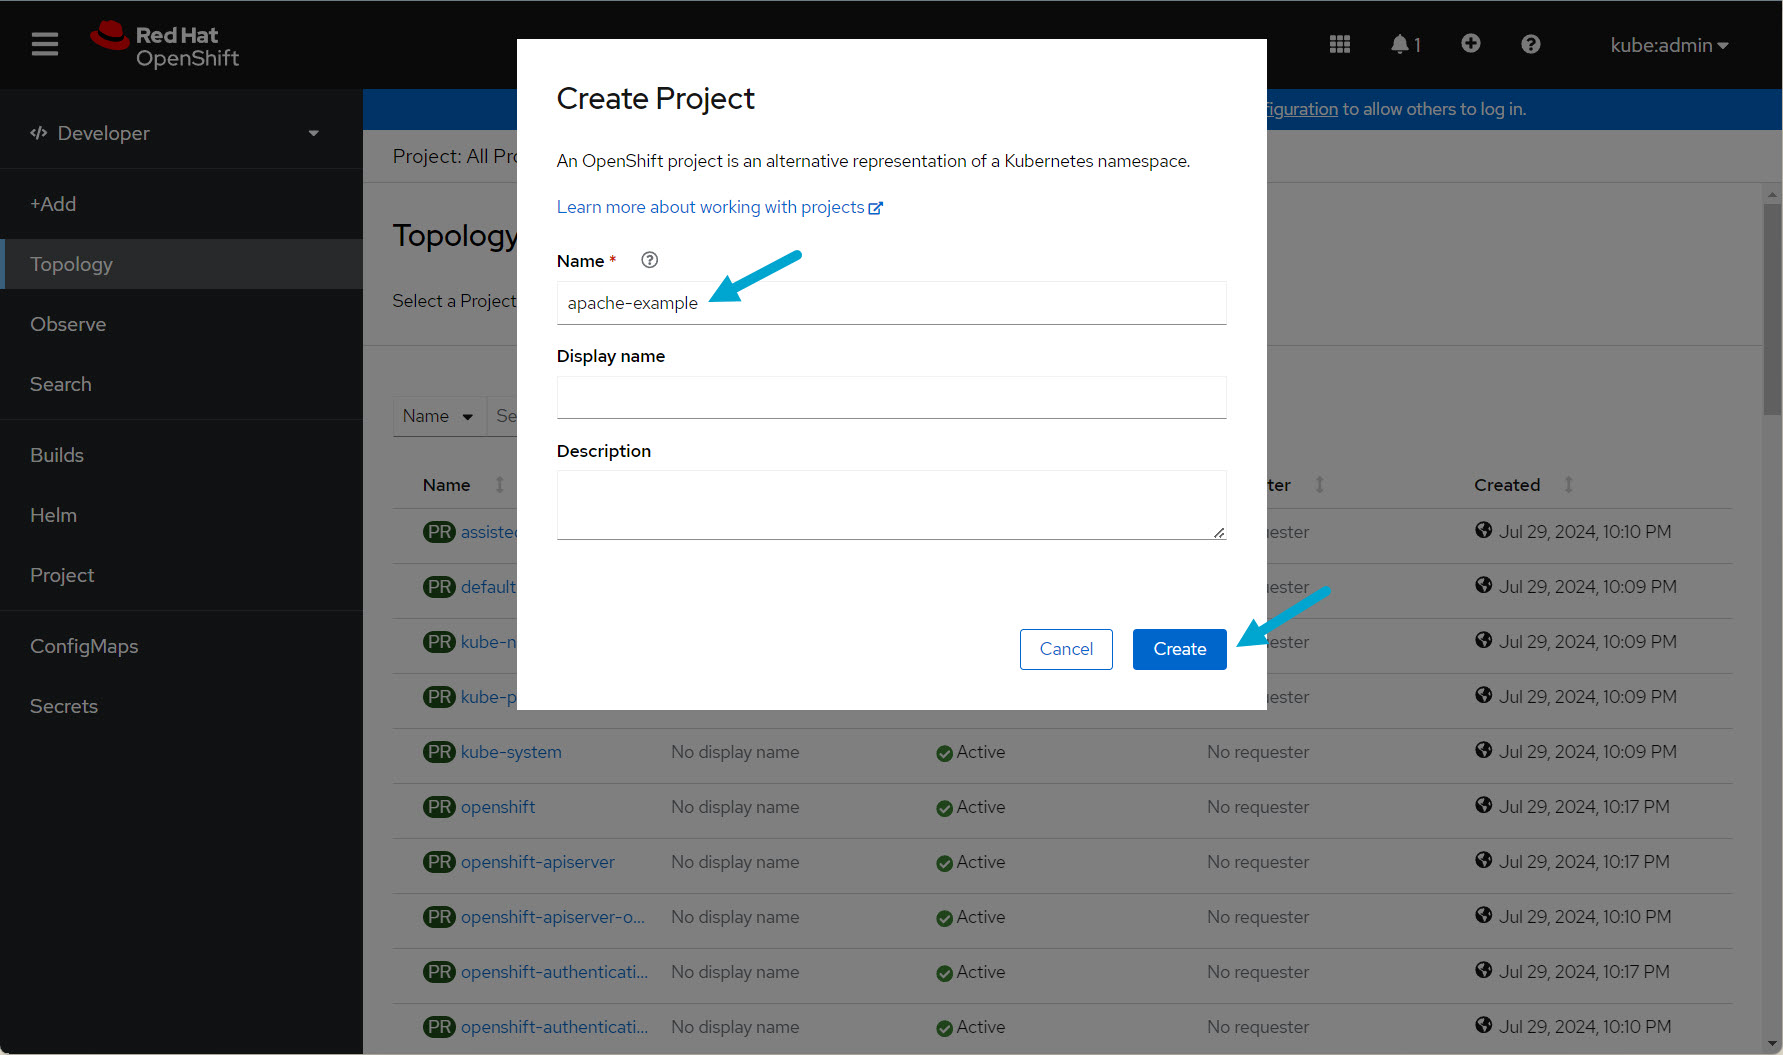This screenshot has width=1783, height=1055.
Task: Open the Name filter dropdown above the table
Action: (x=439, y=416)
